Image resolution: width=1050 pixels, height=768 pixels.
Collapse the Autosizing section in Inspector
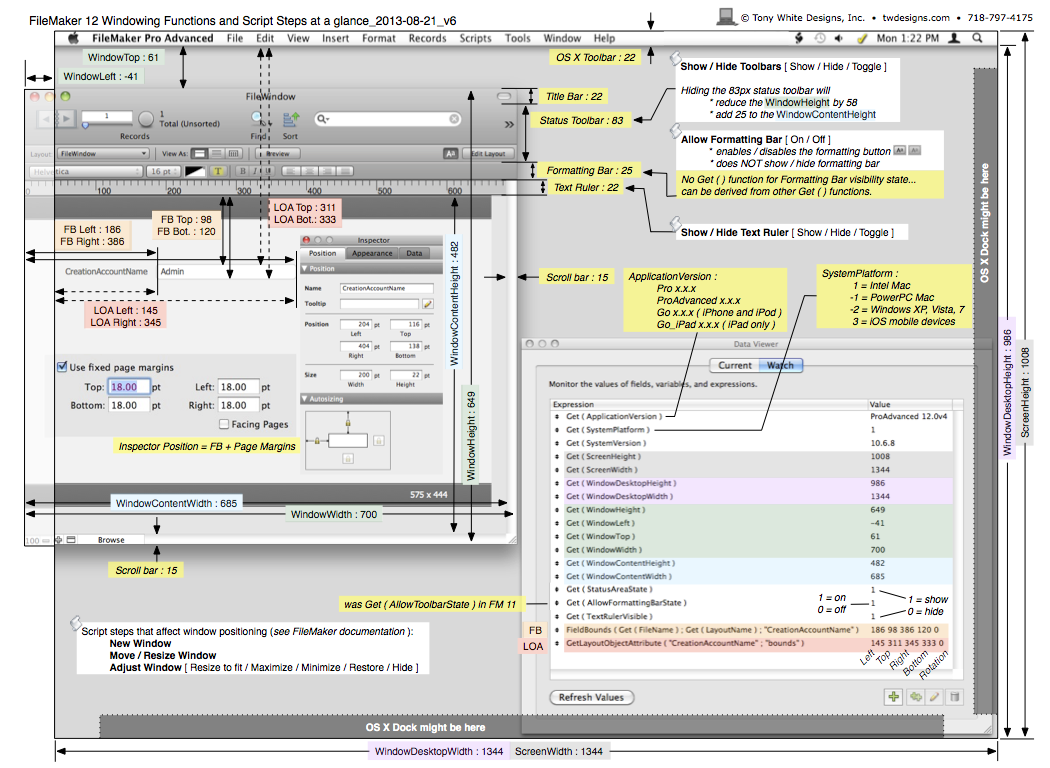[x=305, y=399]
